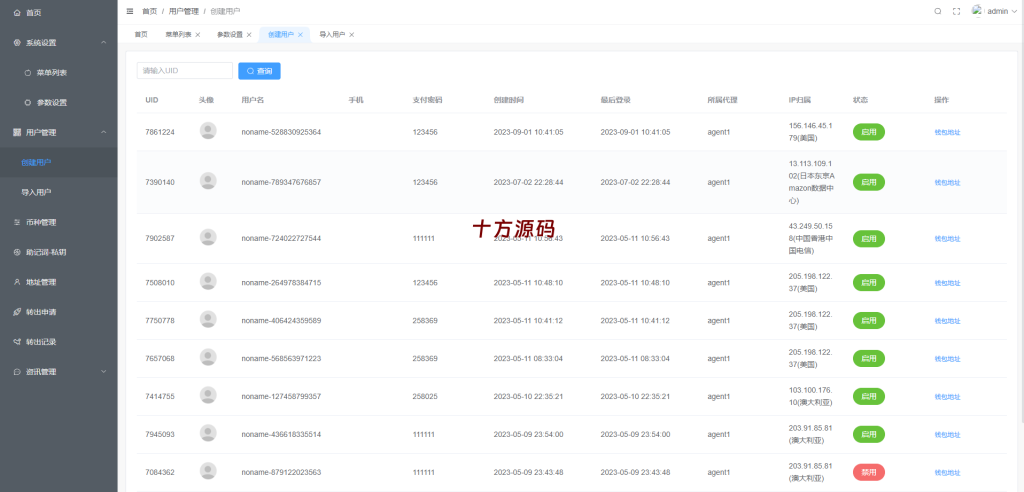Switch to the 首页 tab
Image resolution: width=1024 pixels, height=492 pixels.
pyautogui.click(x=141, y=35)
